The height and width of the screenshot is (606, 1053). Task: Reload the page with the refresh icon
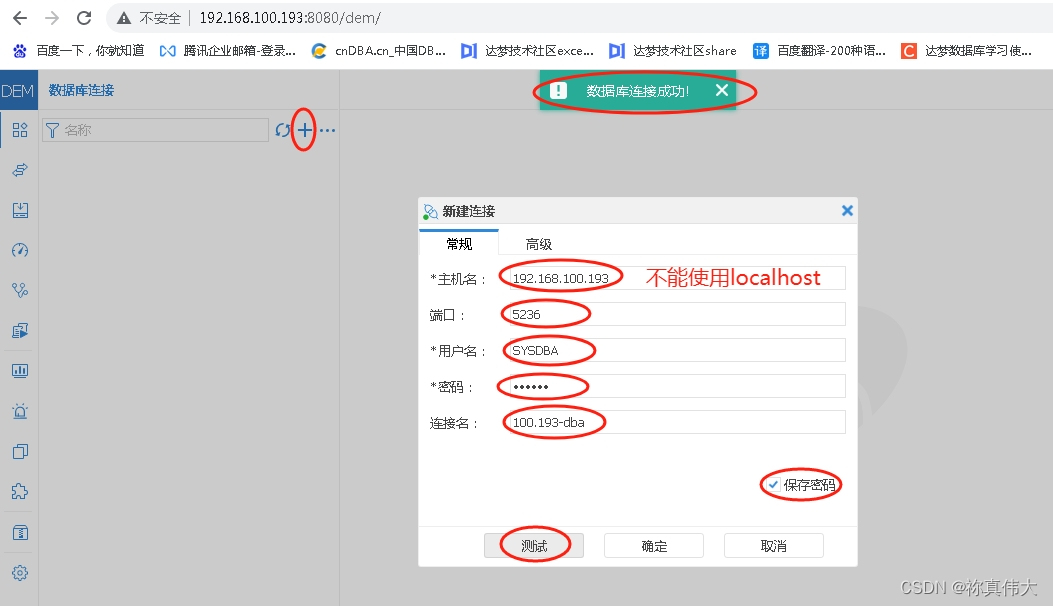(x=84, y=18)
